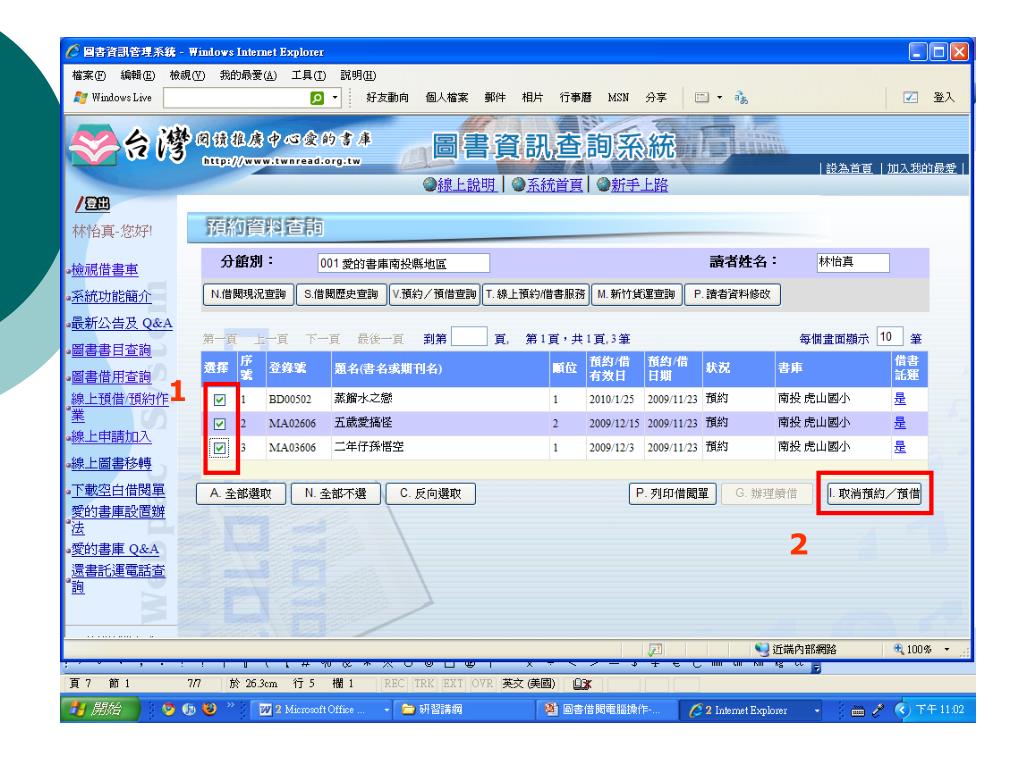Click the mail envelope icon in Live toolbar
This screenshot has width=1024, height=768.
(x=702, y=97)
